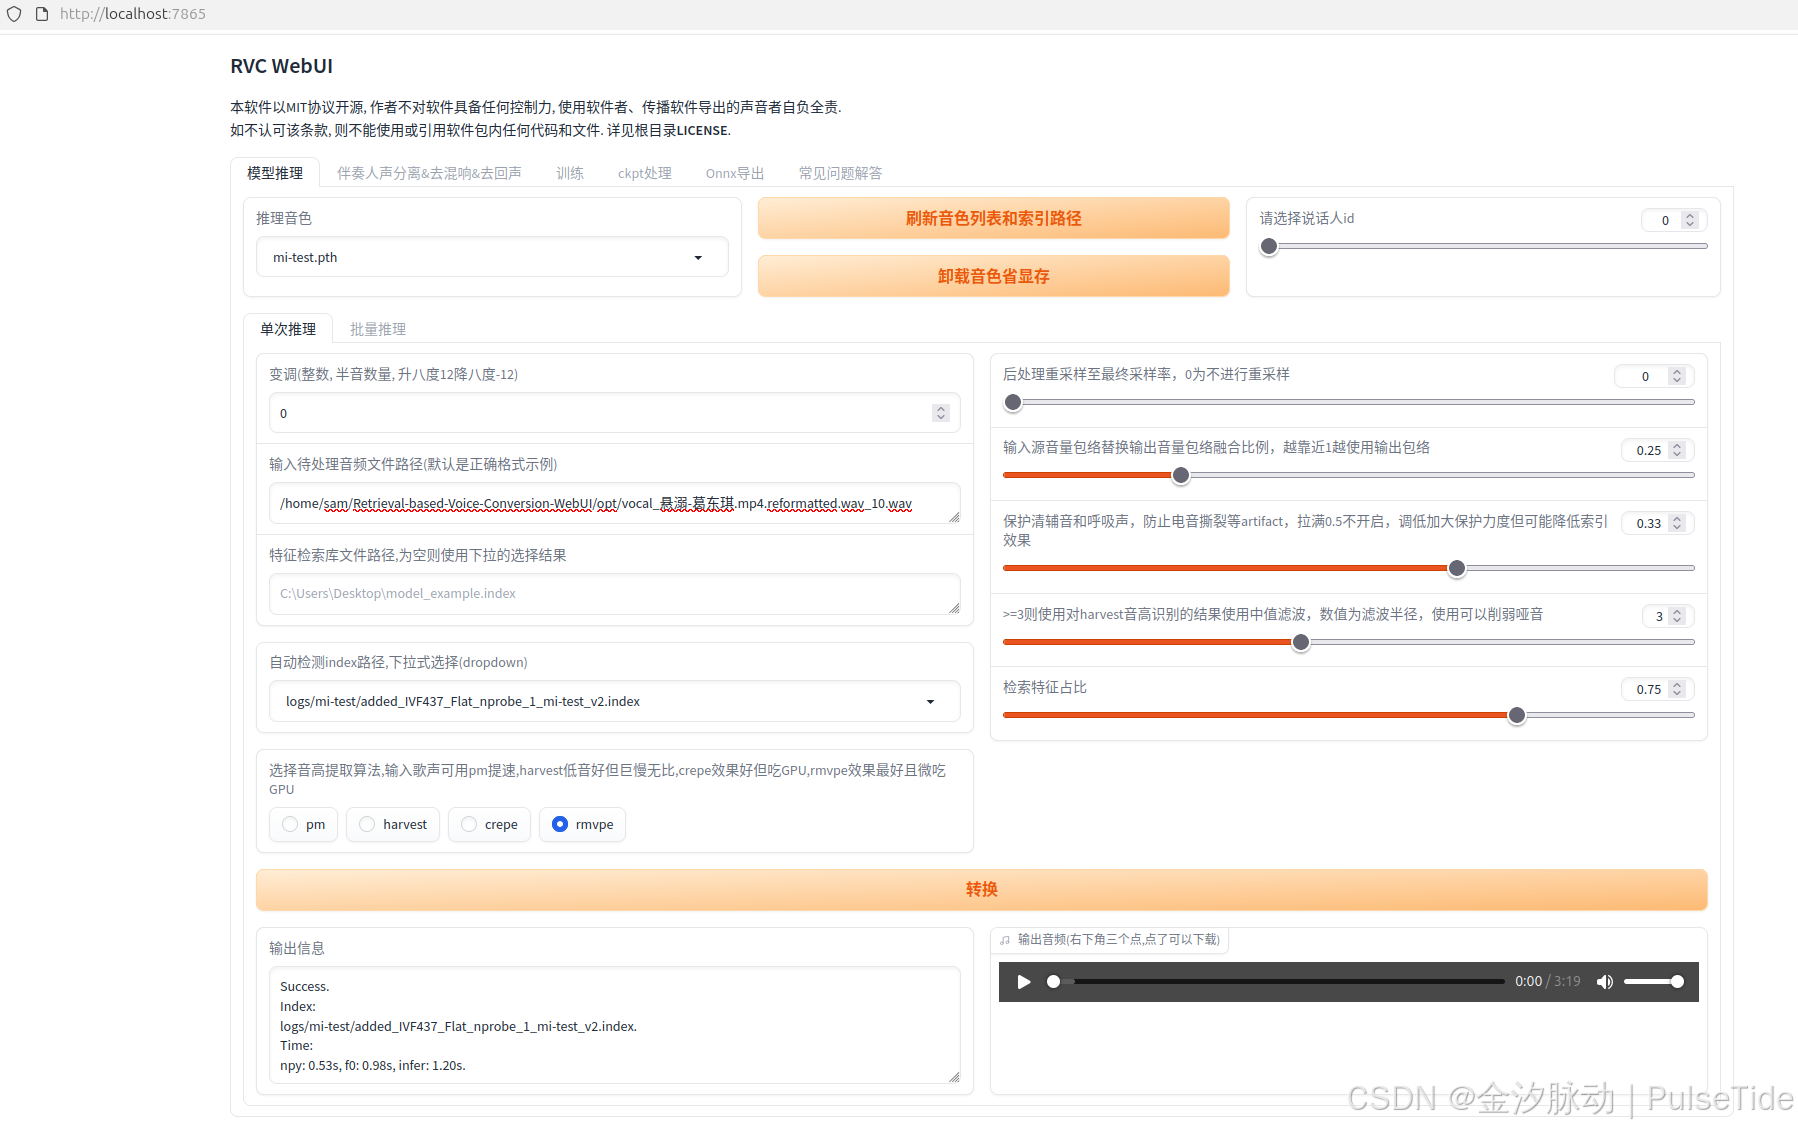
Task: Click the 转换 convert button
Action: click(981, 889)
